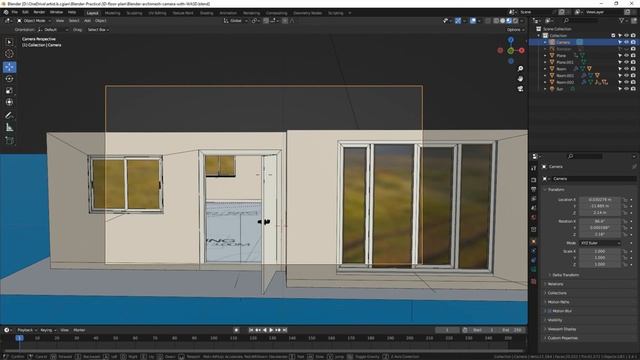Activate the Move tool
The height and width of the screenshot is (360, 640).
[9, 67]
